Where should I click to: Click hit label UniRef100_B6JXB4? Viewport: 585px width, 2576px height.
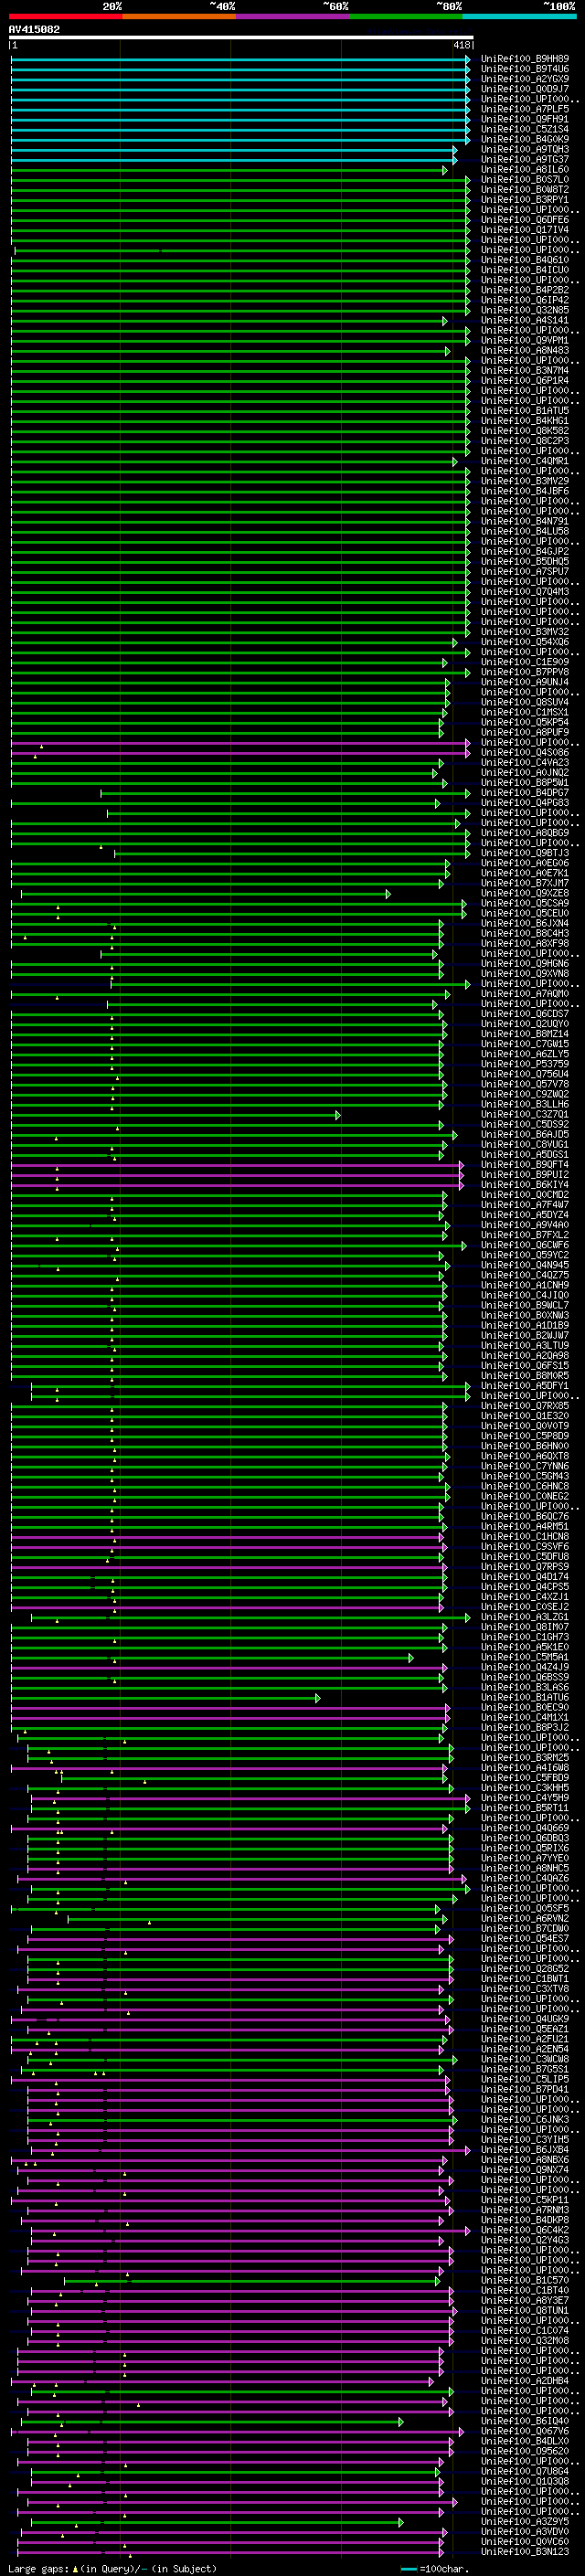click(525, 2150)
